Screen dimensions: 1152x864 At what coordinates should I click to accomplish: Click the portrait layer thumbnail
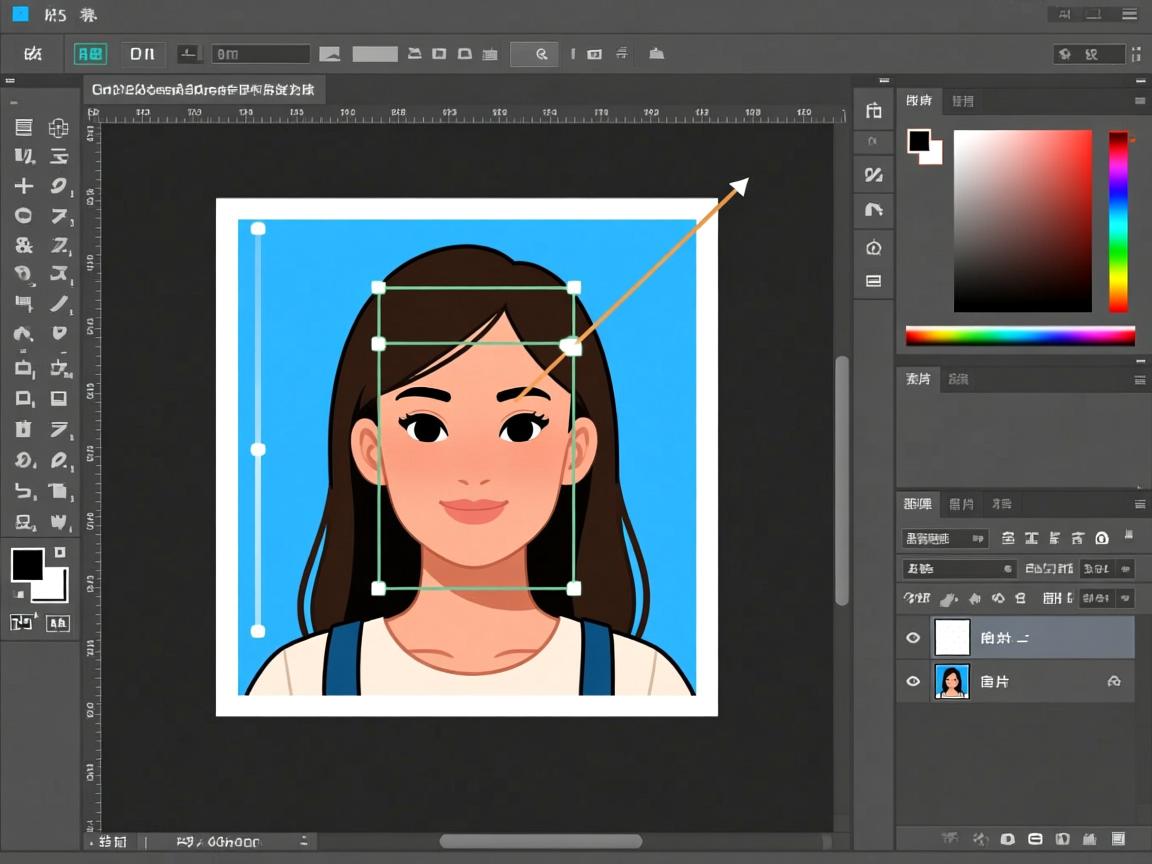coord(952,681)
